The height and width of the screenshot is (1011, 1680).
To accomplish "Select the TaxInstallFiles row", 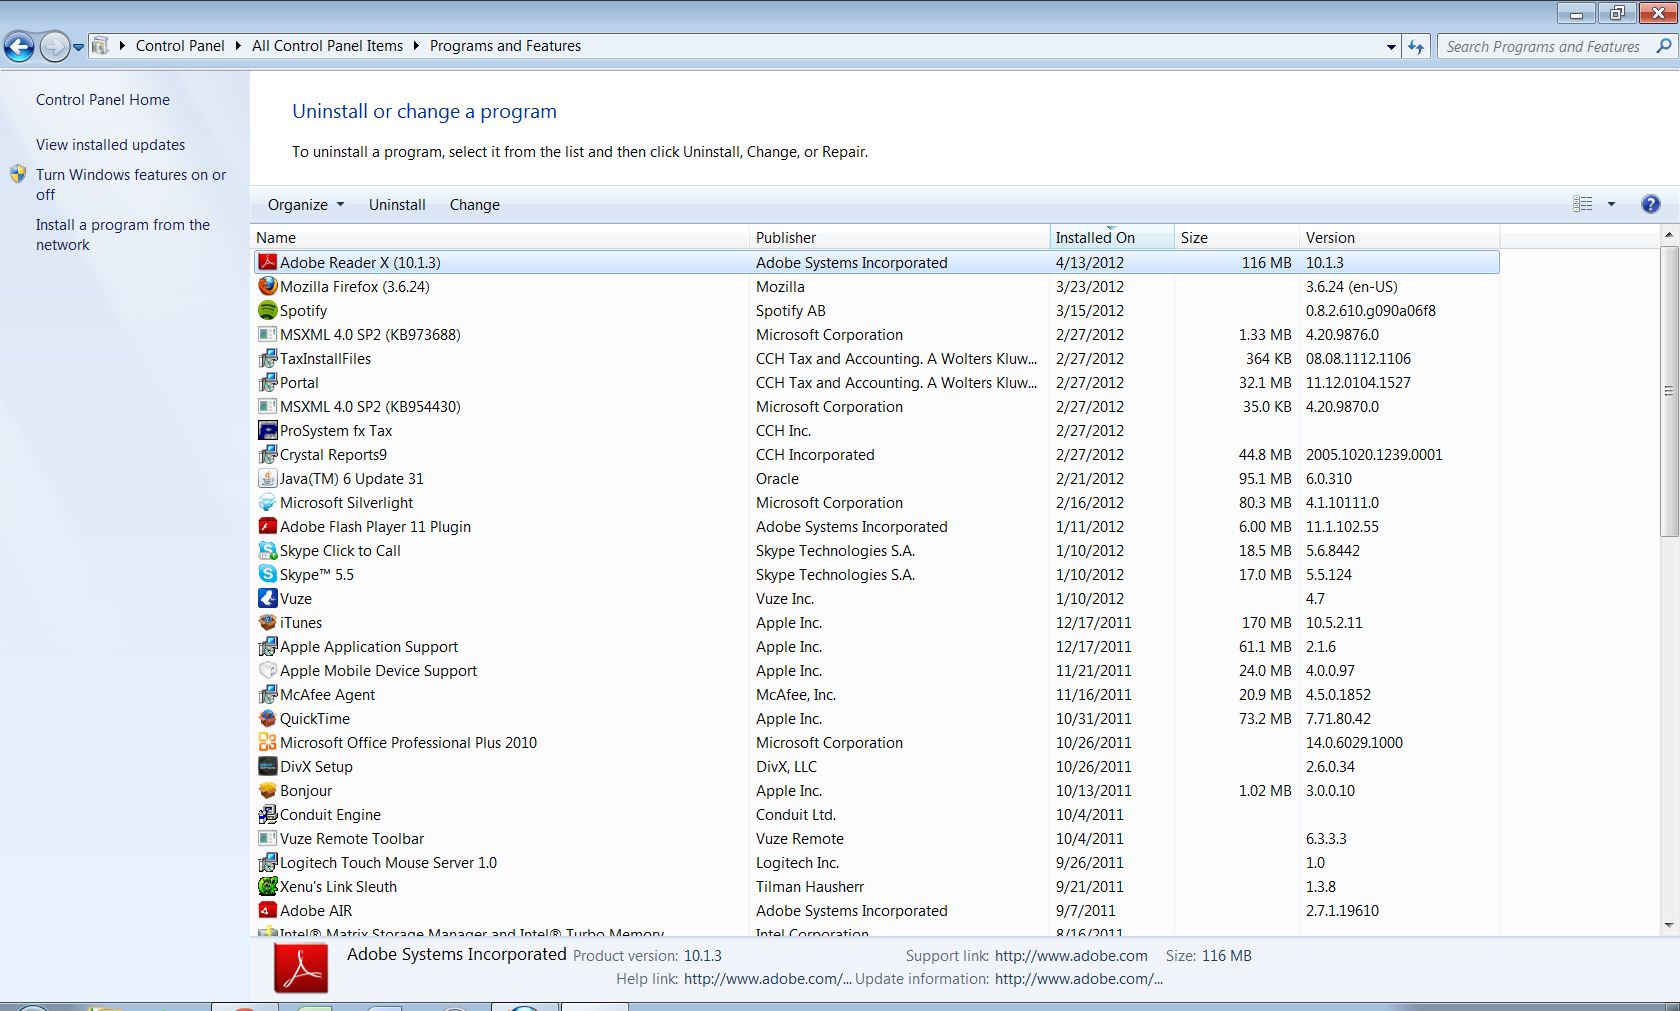I will tap(877, 358).
